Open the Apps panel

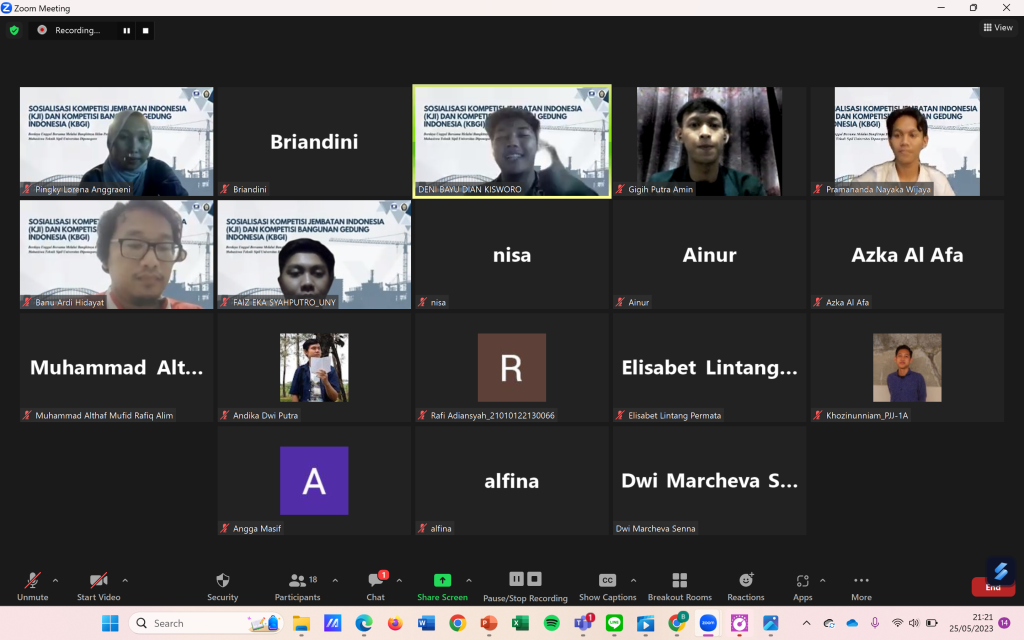click(803, 585)
